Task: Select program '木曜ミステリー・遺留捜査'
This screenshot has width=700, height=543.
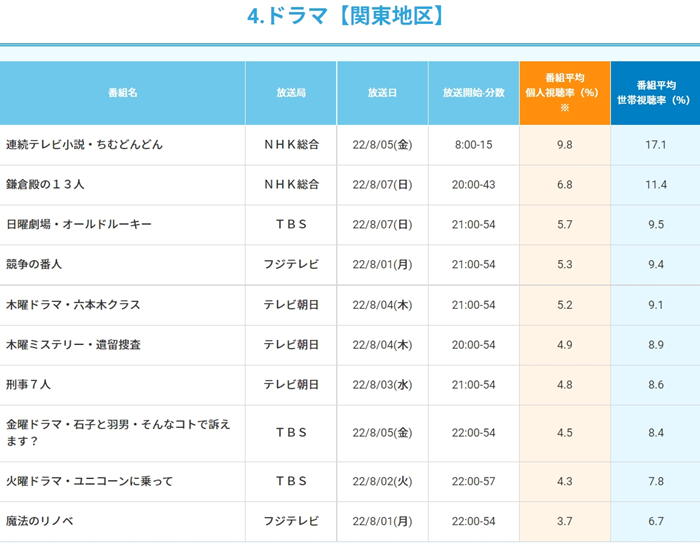Action: (73, 345)
